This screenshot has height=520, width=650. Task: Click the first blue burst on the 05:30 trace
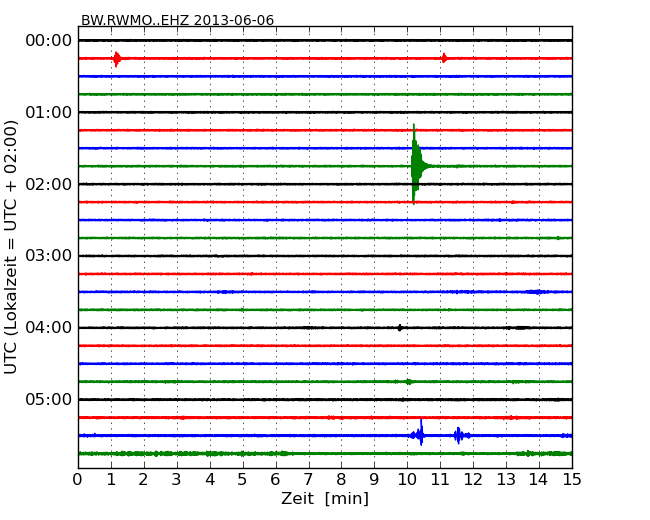click(x=417, y=434)
